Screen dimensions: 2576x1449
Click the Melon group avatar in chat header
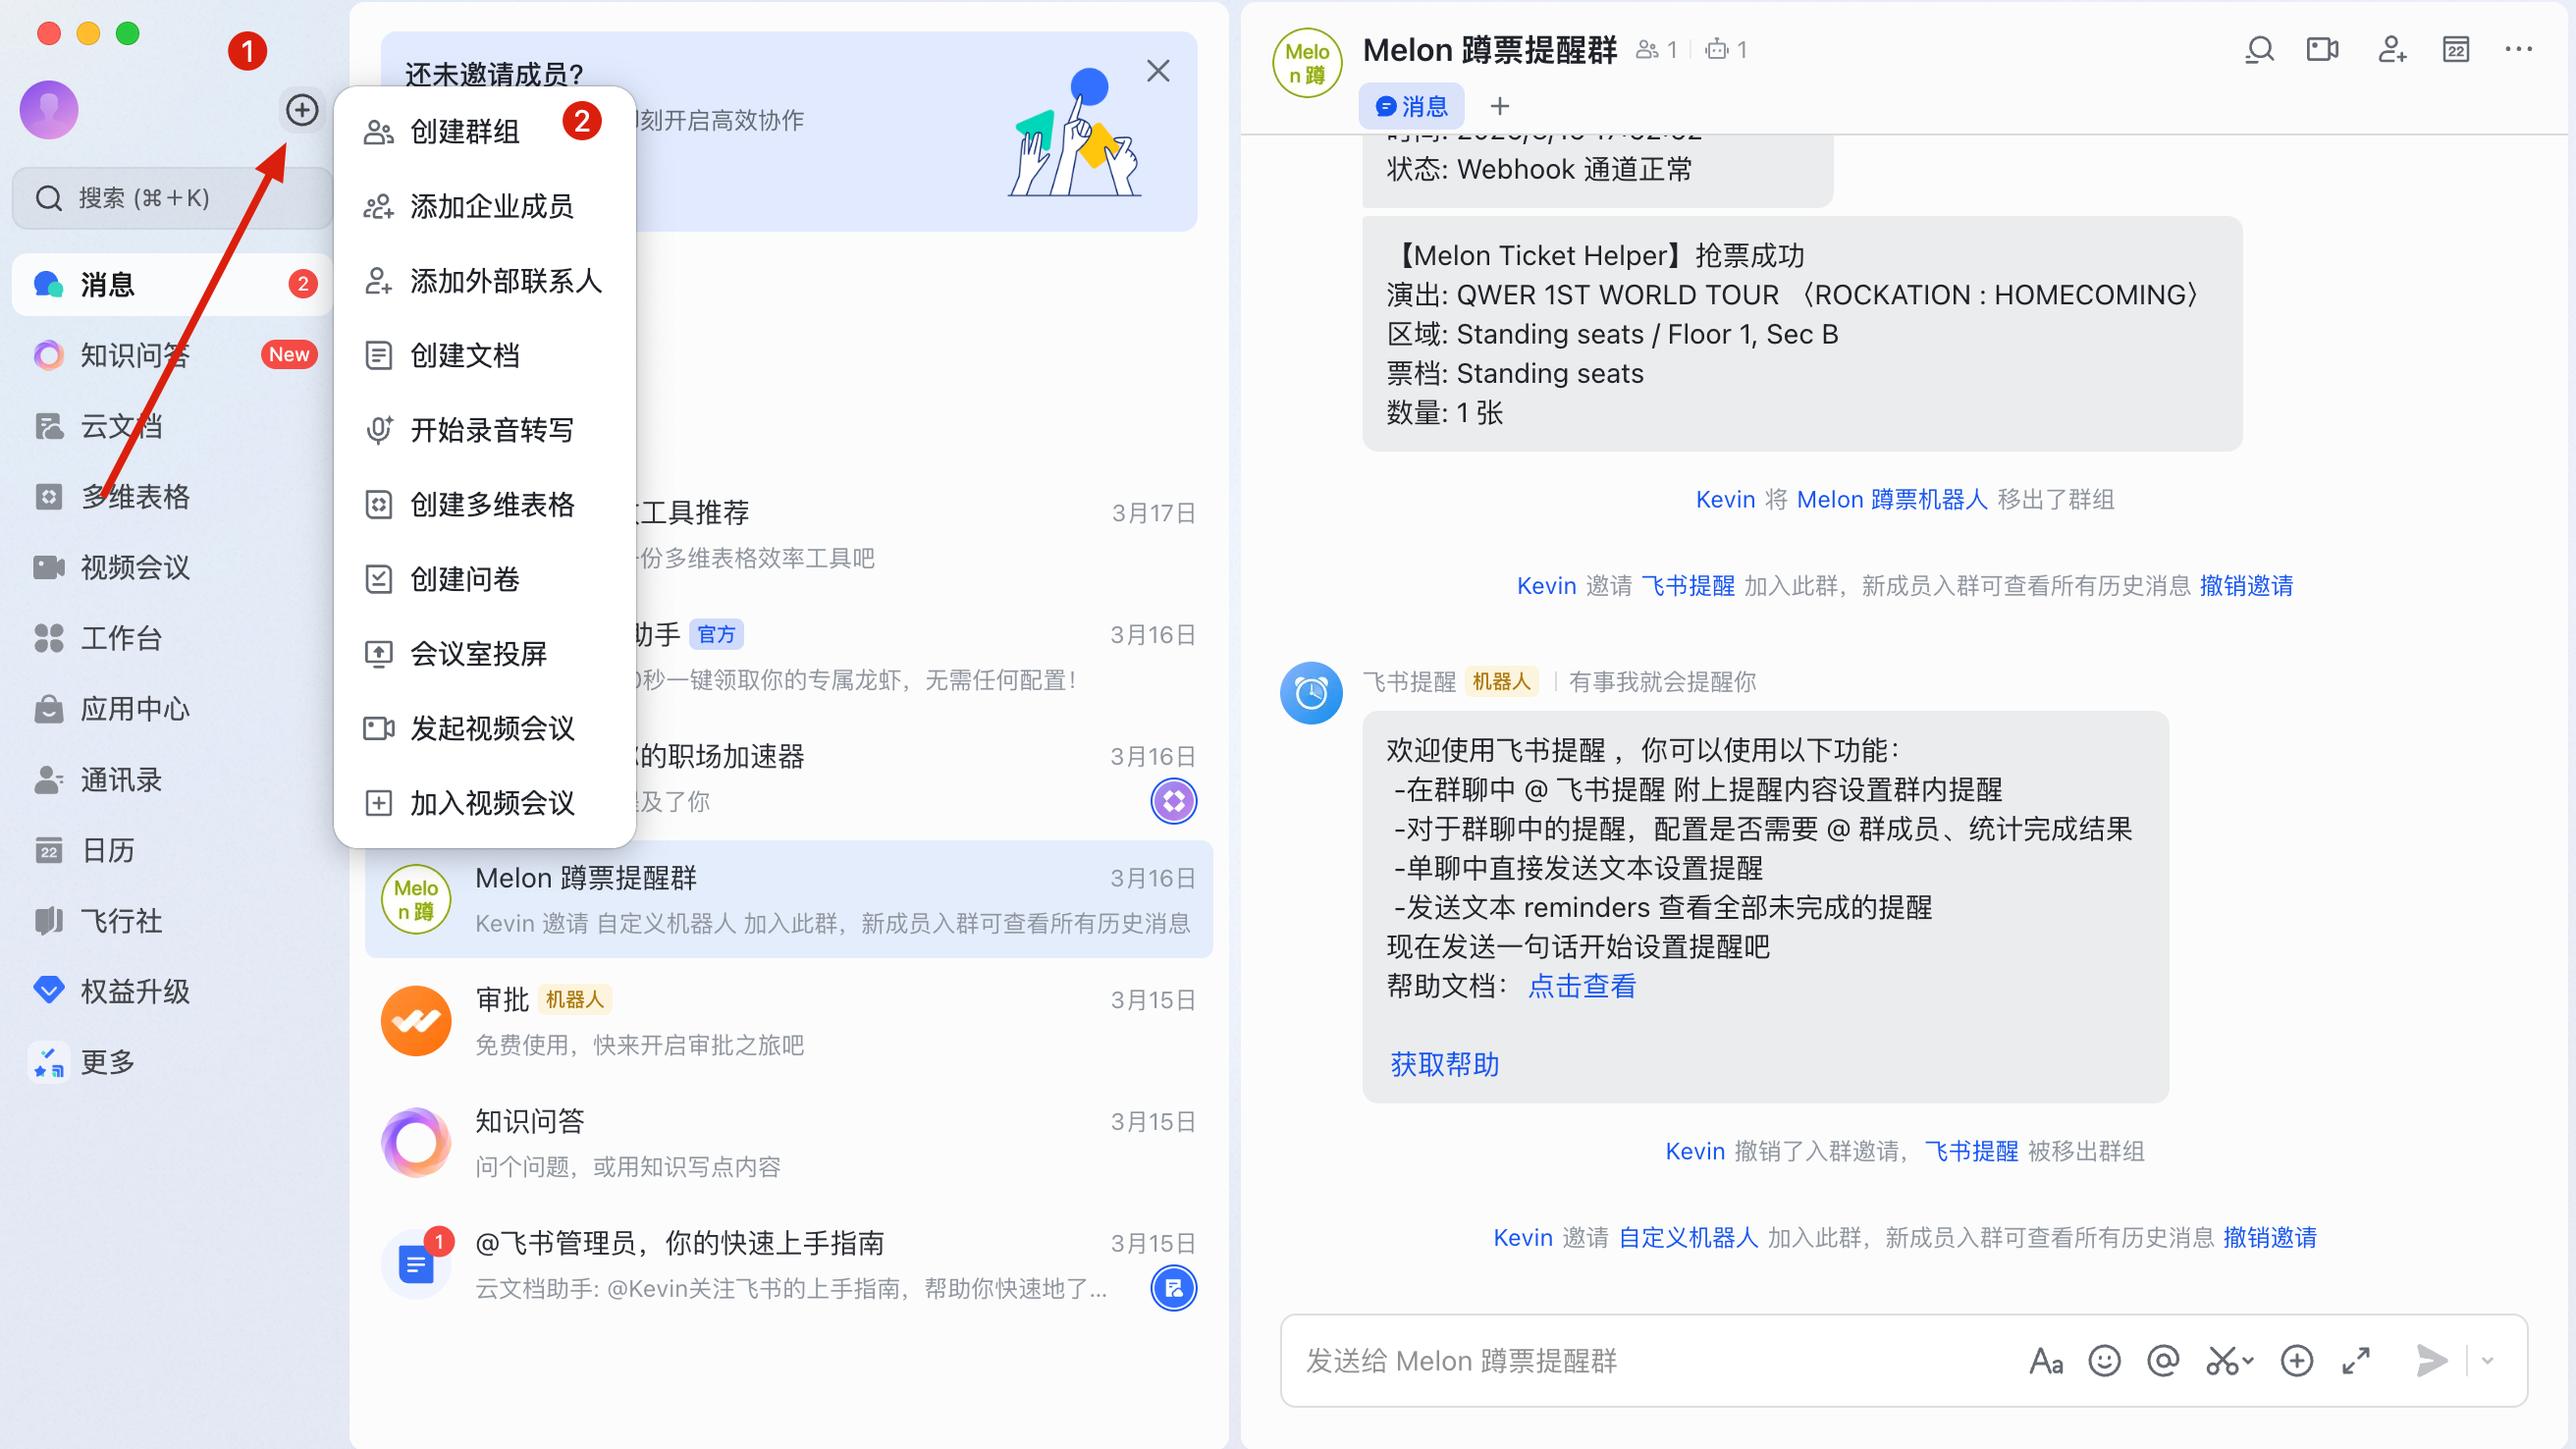tap(1307, 63)
